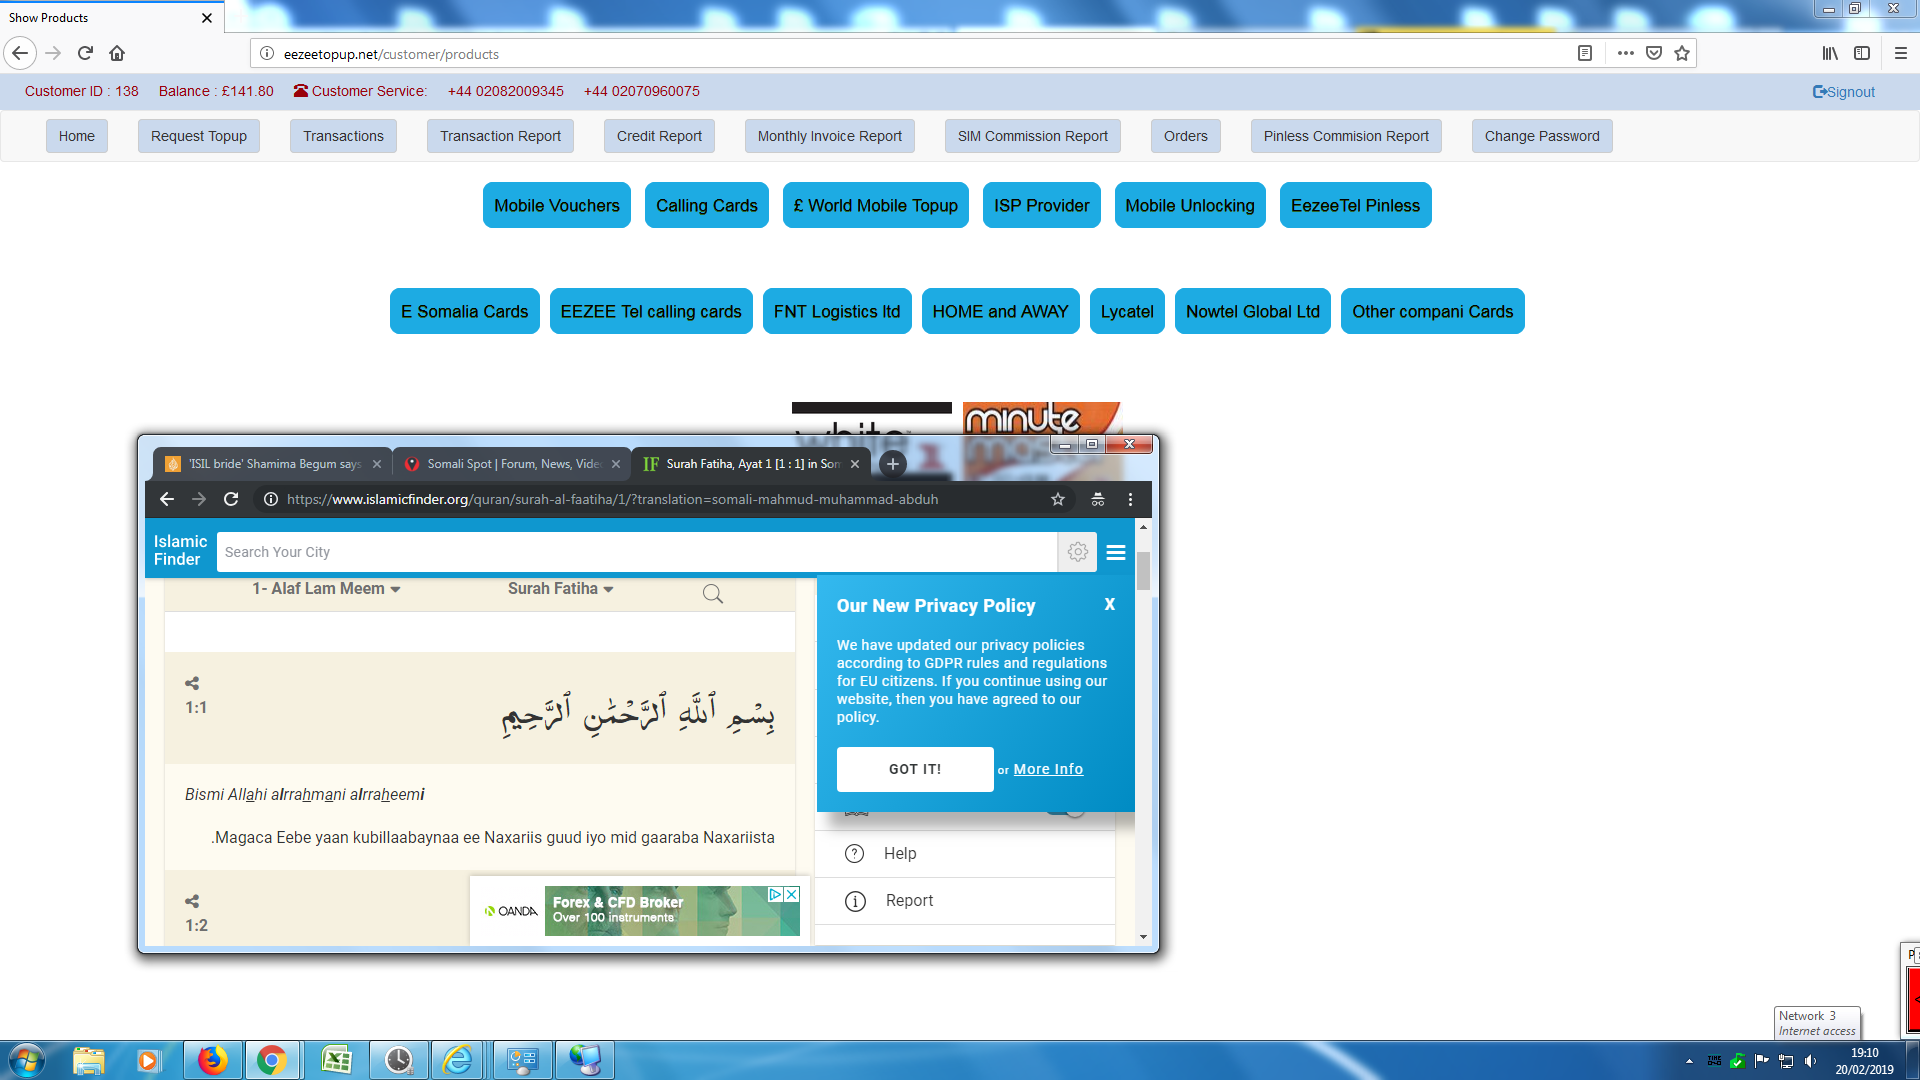Open Credit Report menu item
This screenshot has height=1080, width=1920.
coord(659,136)
